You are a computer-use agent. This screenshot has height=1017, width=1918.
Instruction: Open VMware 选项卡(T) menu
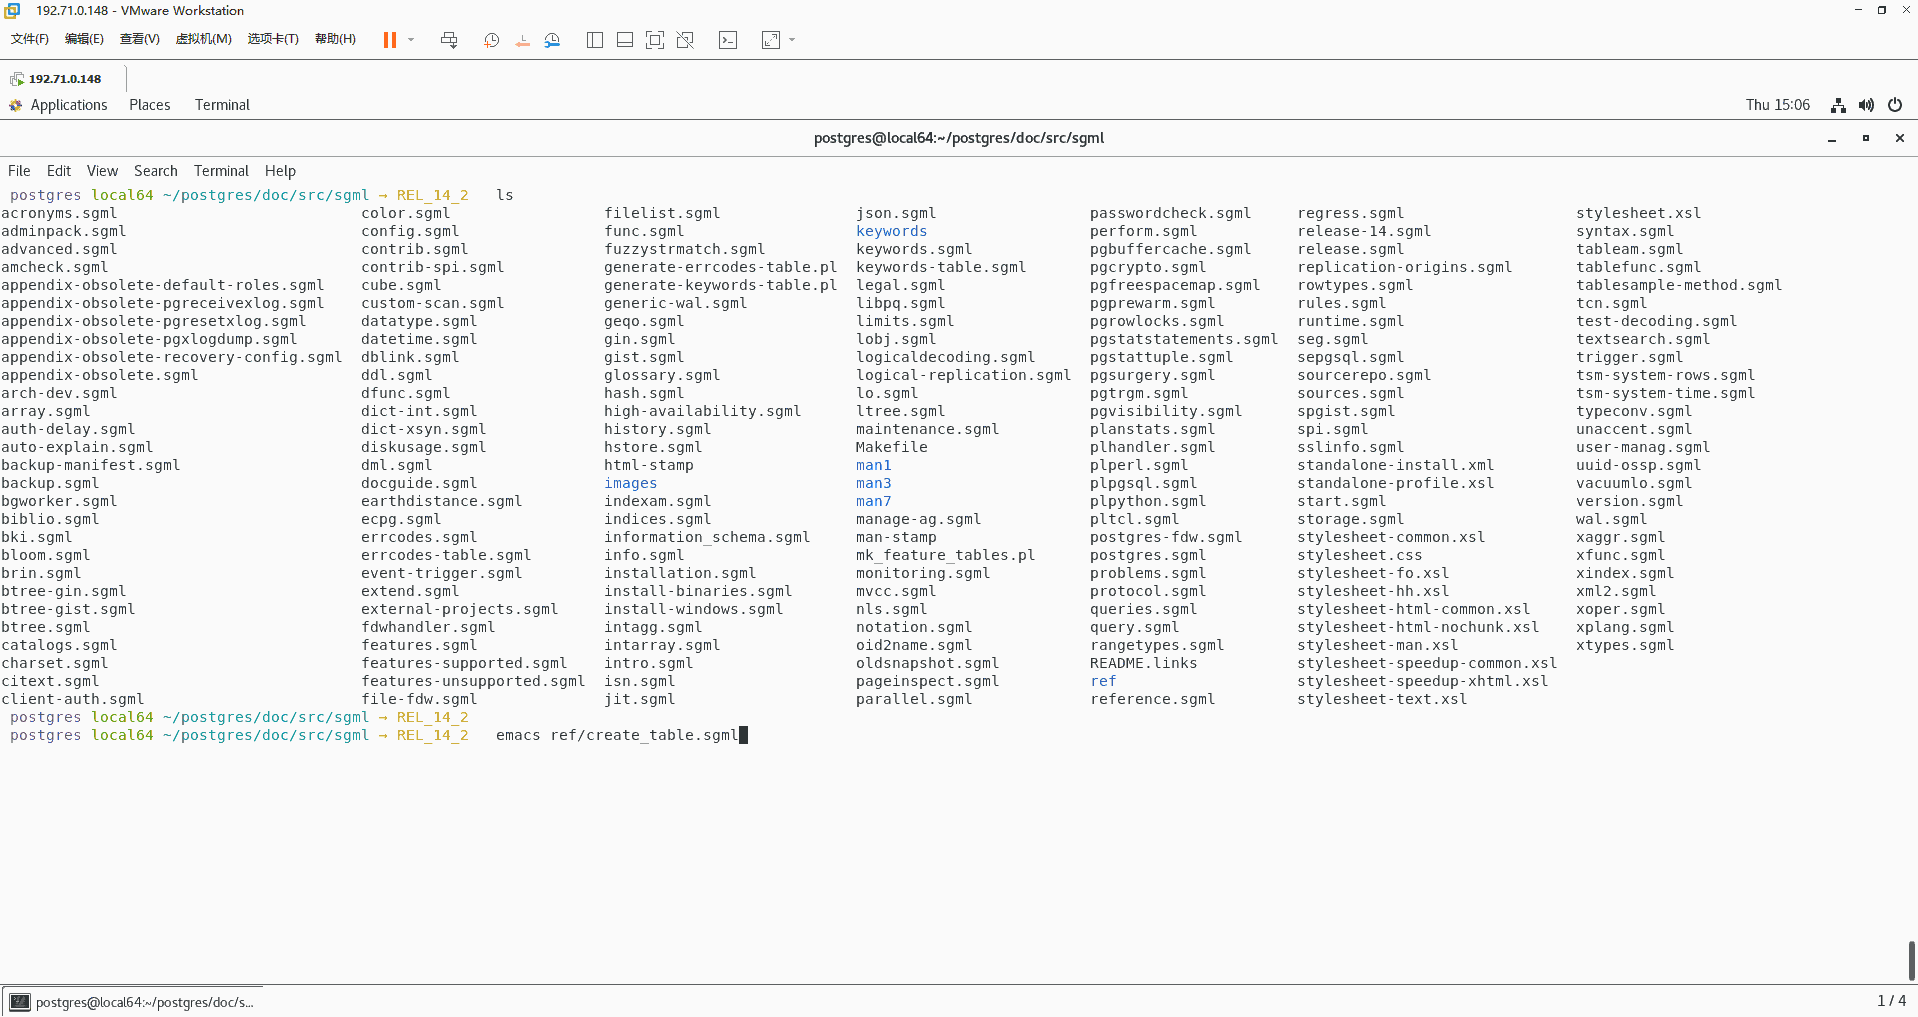(x=273, y=39)
